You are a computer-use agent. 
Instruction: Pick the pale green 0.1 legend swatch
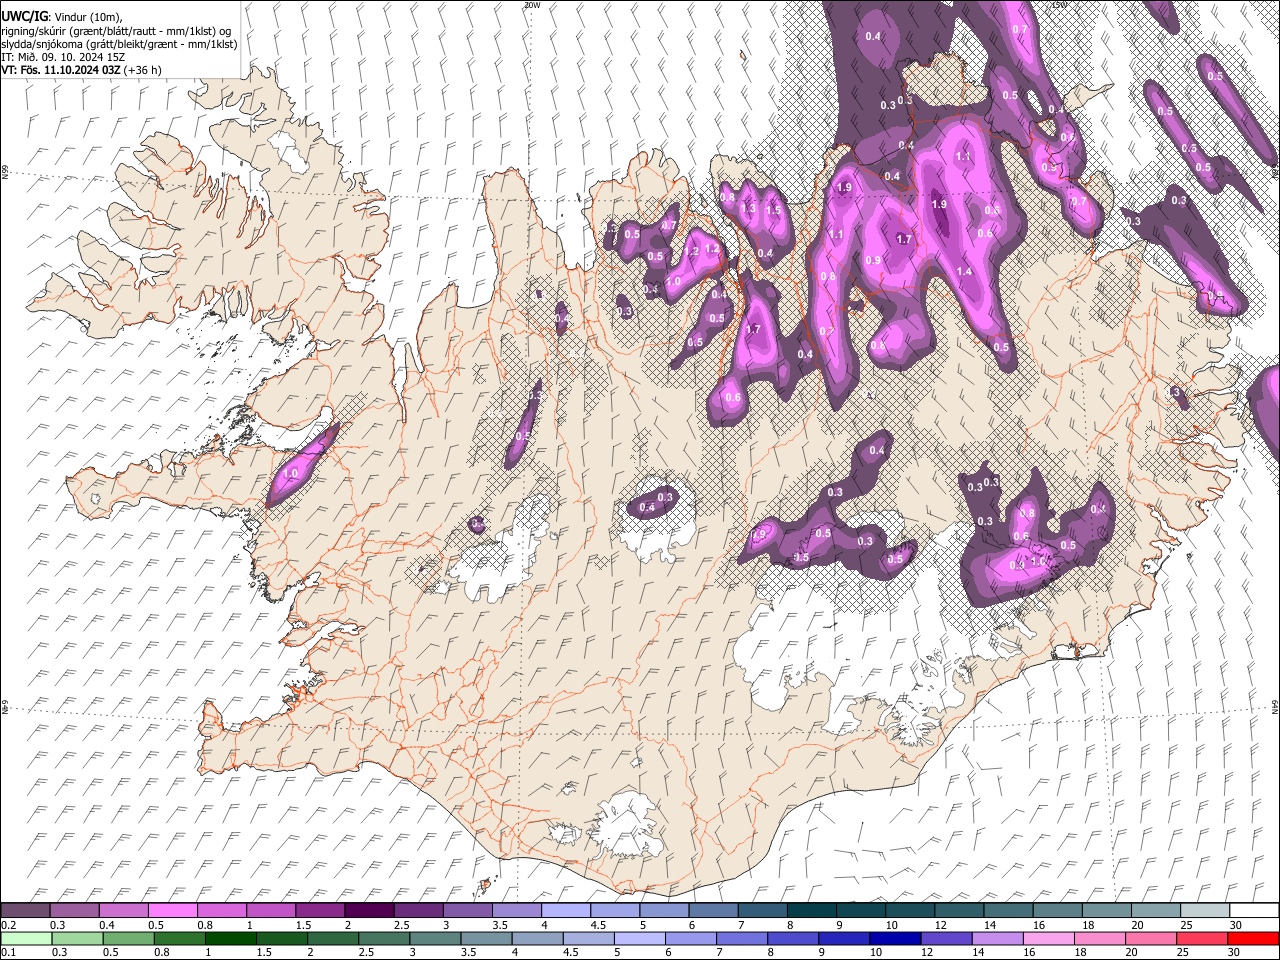pyautogui.click(x=26, y=938)
